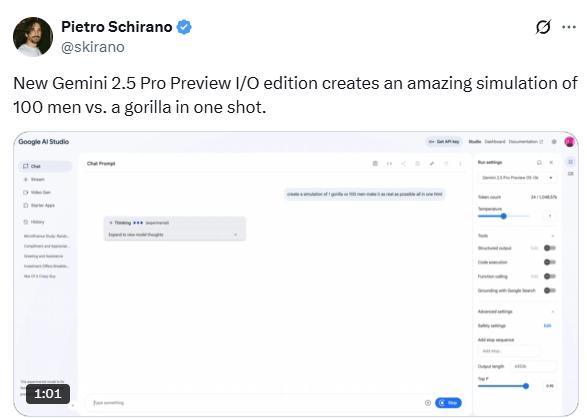Image resolution: width=587 pixels, height=418 pixels.
Task: Collapse the Tools section chevron
Action: tap(553, 236)
